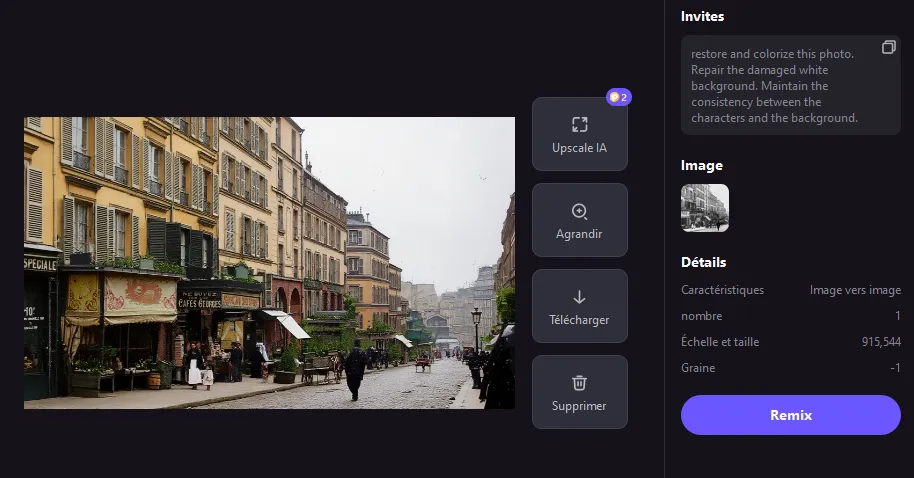The image size is (914, 478).
Task: Click the 'Échelle et taille' label
Action: [720, 342]
